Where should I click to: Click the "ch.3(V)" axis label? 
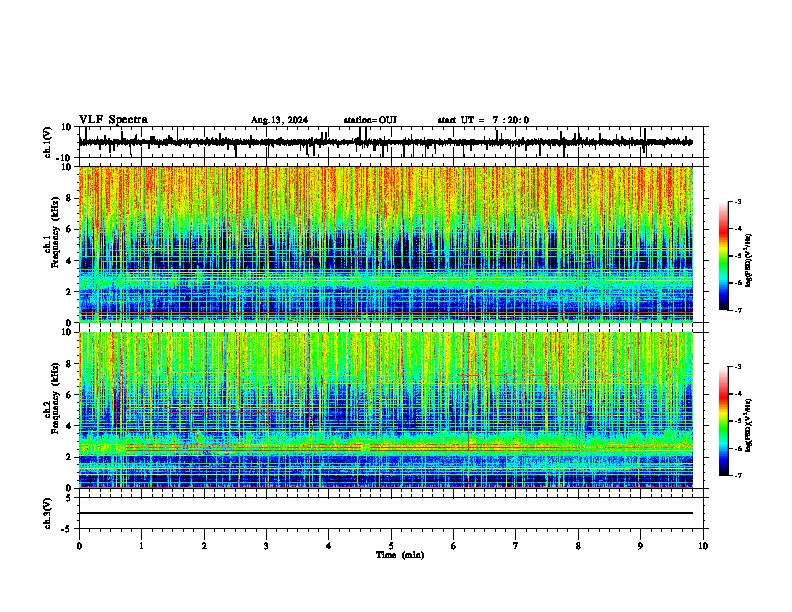(x=48, y=513)
